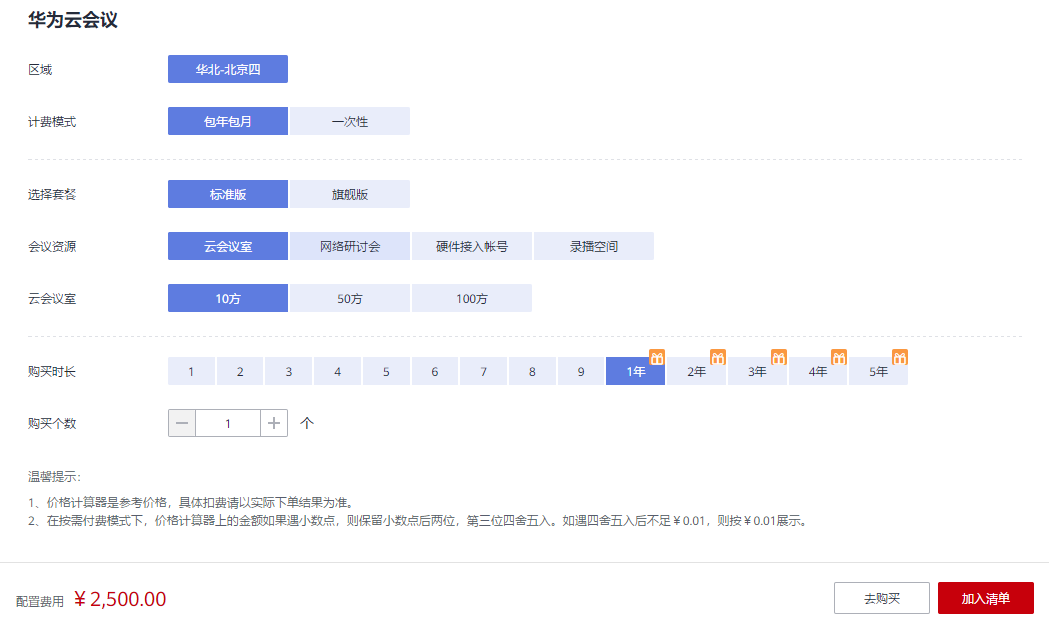The height and width of the screenshot is (630, 1049).
Task: Click the purchase quantity input field
Action: click(x=228, y=423)
